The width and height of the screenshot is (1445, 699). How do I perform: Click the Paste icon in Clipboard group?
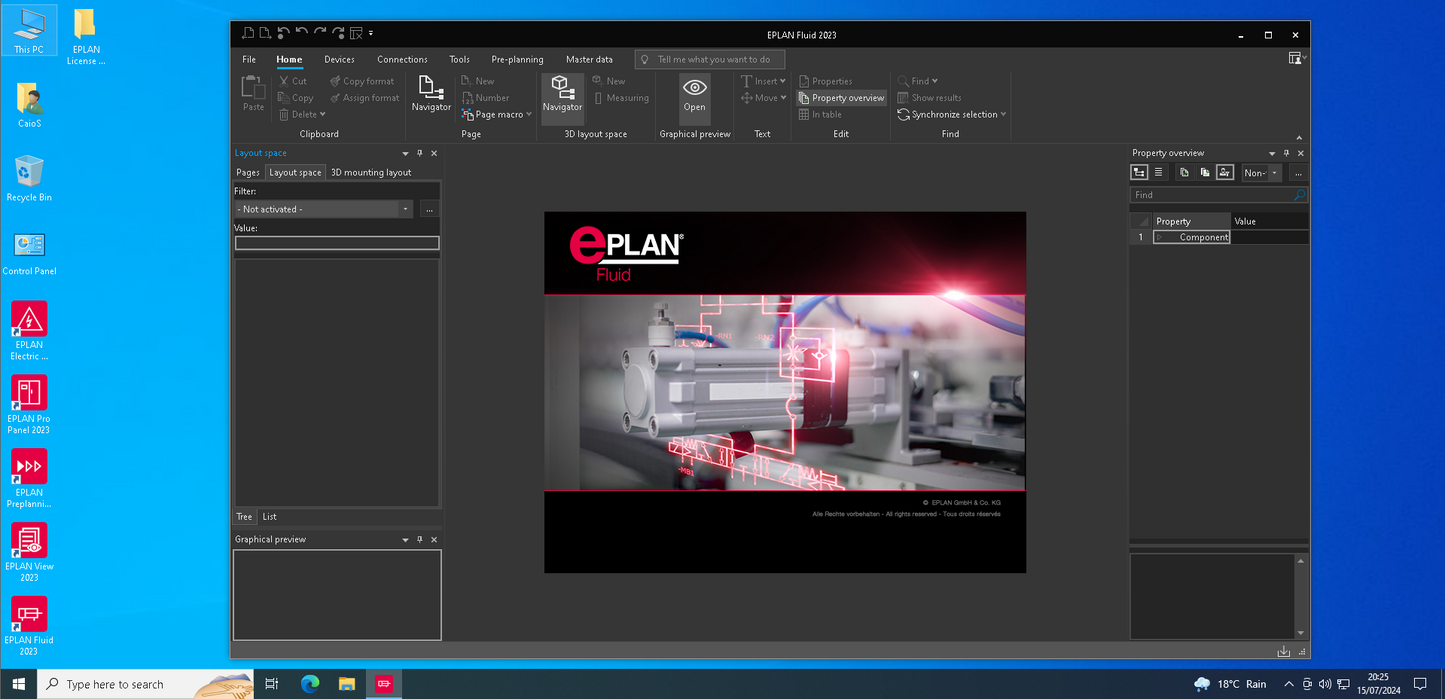point(253,93)
